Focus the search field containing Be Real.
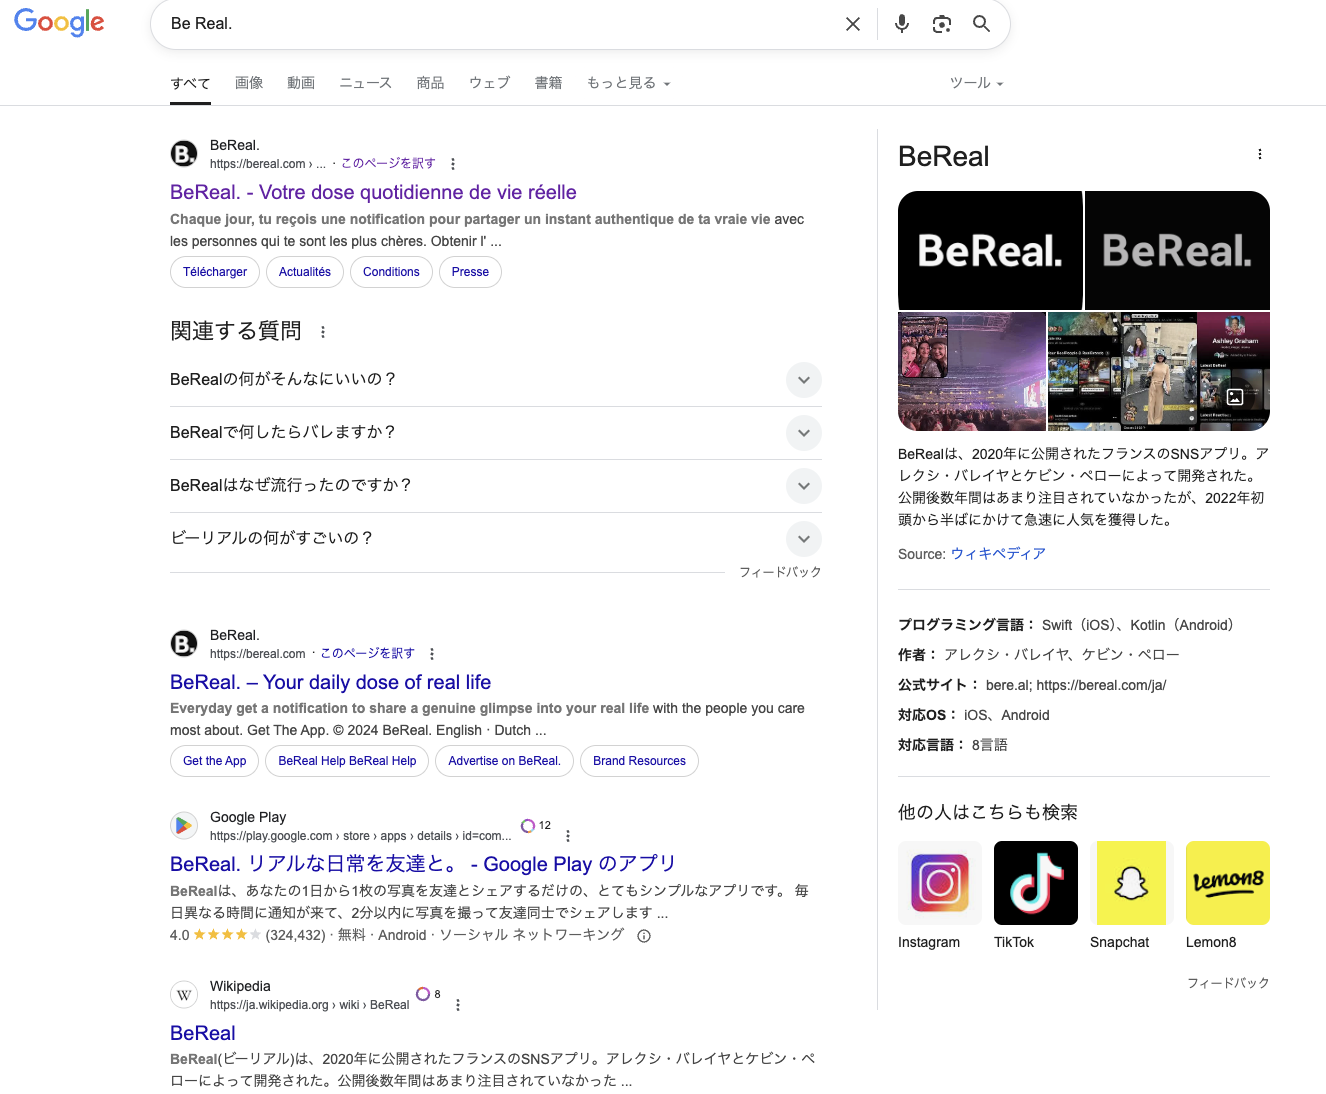 [500, 24]
